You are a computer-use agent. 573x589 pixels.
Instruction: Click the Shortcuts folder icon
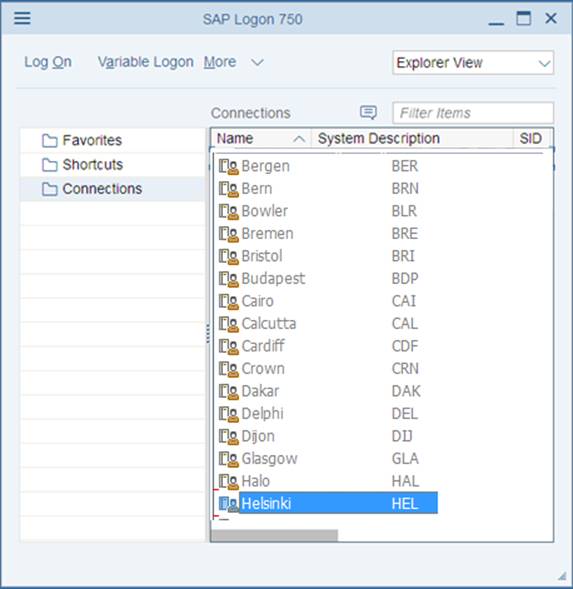[50, 165]
